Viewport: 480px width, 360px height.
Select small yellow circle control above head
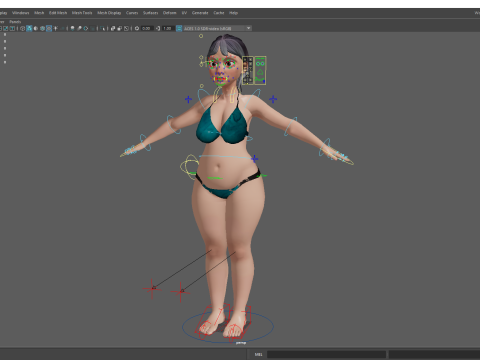click(x=201, y=36)
